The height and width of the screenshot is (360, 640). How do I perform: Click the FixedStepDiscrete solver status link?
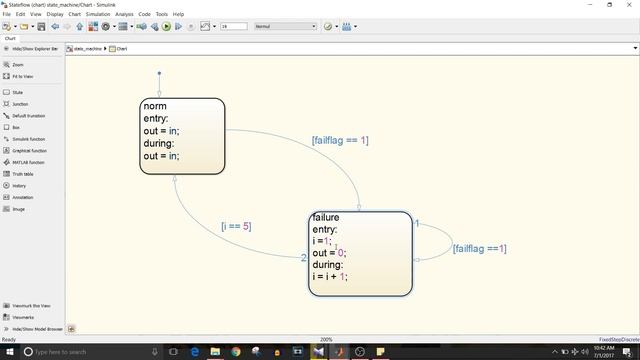619,340
